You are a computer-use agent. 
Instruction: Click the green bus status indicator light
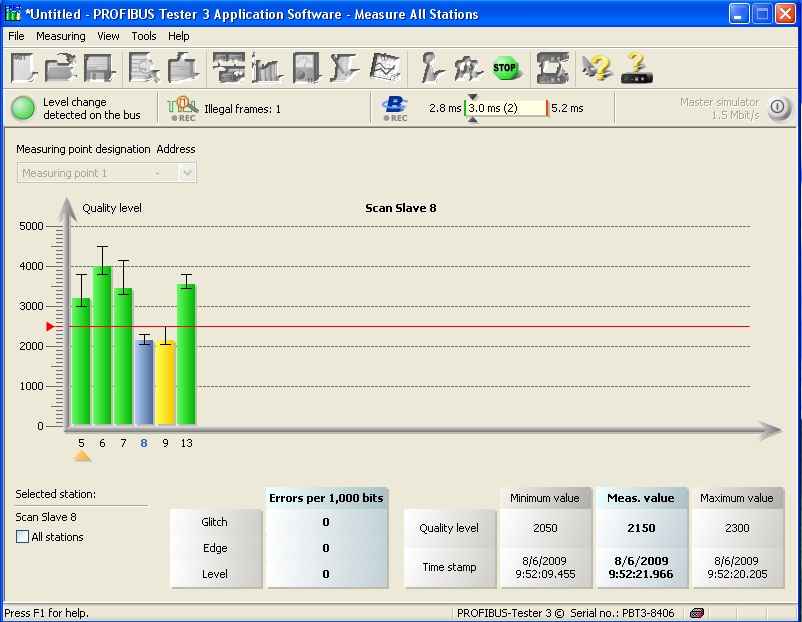point(23,108)
